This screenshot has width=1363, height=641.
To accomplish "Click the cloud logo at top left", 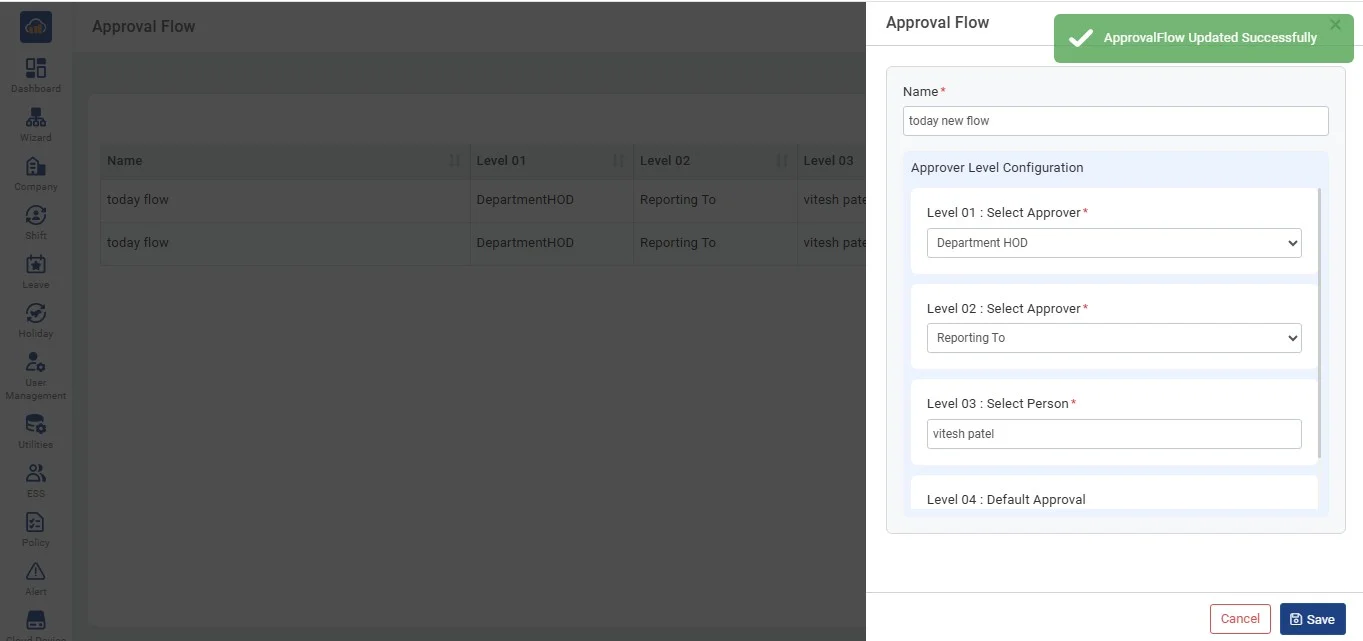I will coord(36,27).
